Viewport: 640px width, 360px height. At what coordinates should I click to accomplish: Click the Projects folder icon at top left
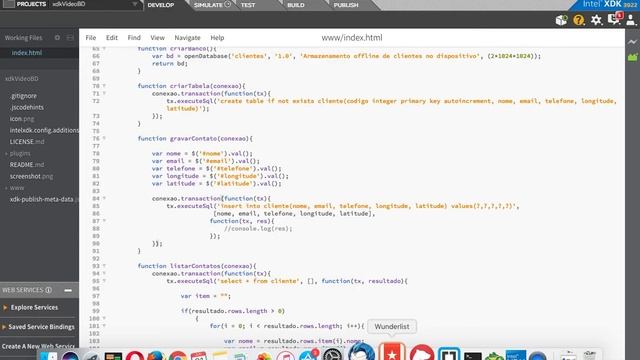click(9, 4)
